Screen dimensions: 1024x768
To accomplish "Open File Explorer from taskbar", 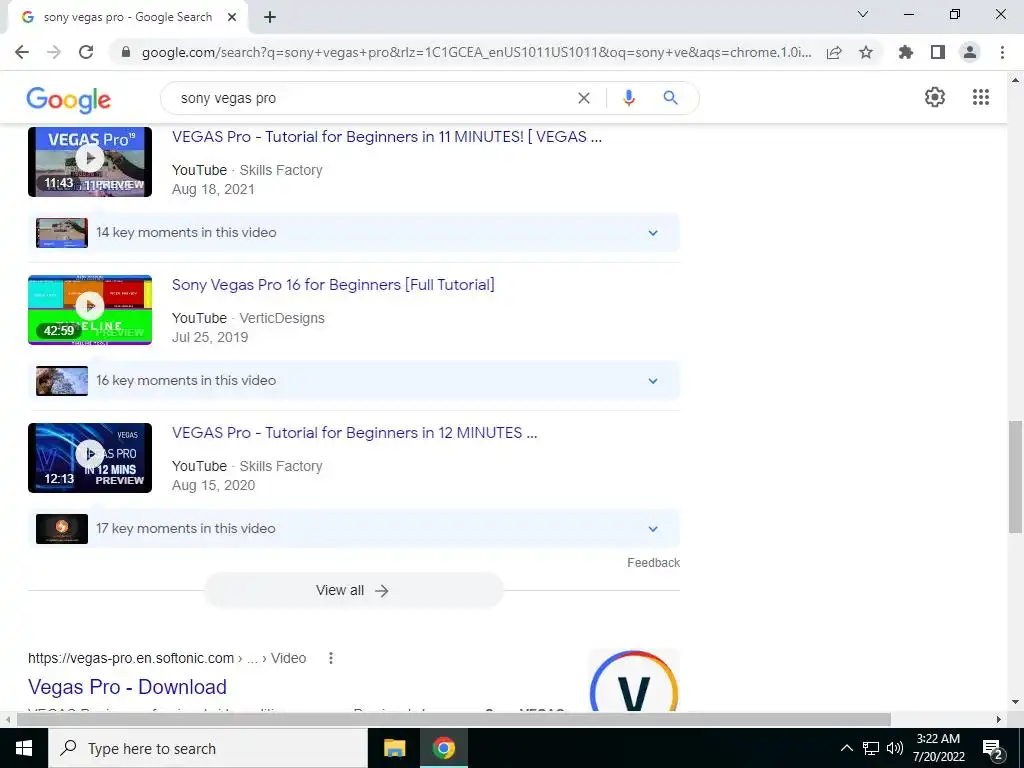I will [x=394, y=748].
